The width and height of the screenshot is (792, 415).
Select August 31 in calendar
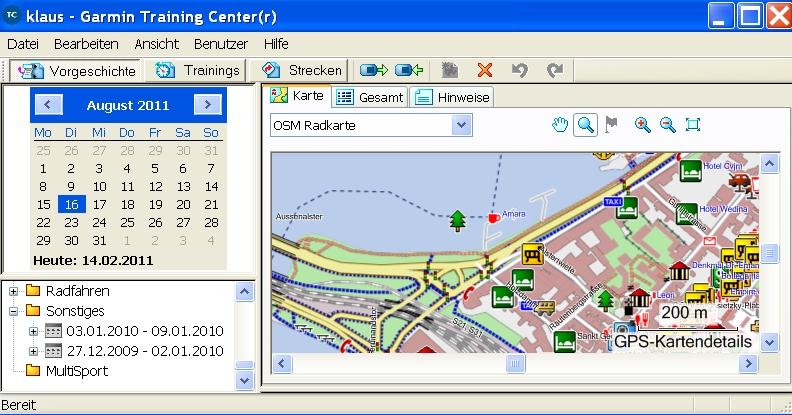[100, 240]
